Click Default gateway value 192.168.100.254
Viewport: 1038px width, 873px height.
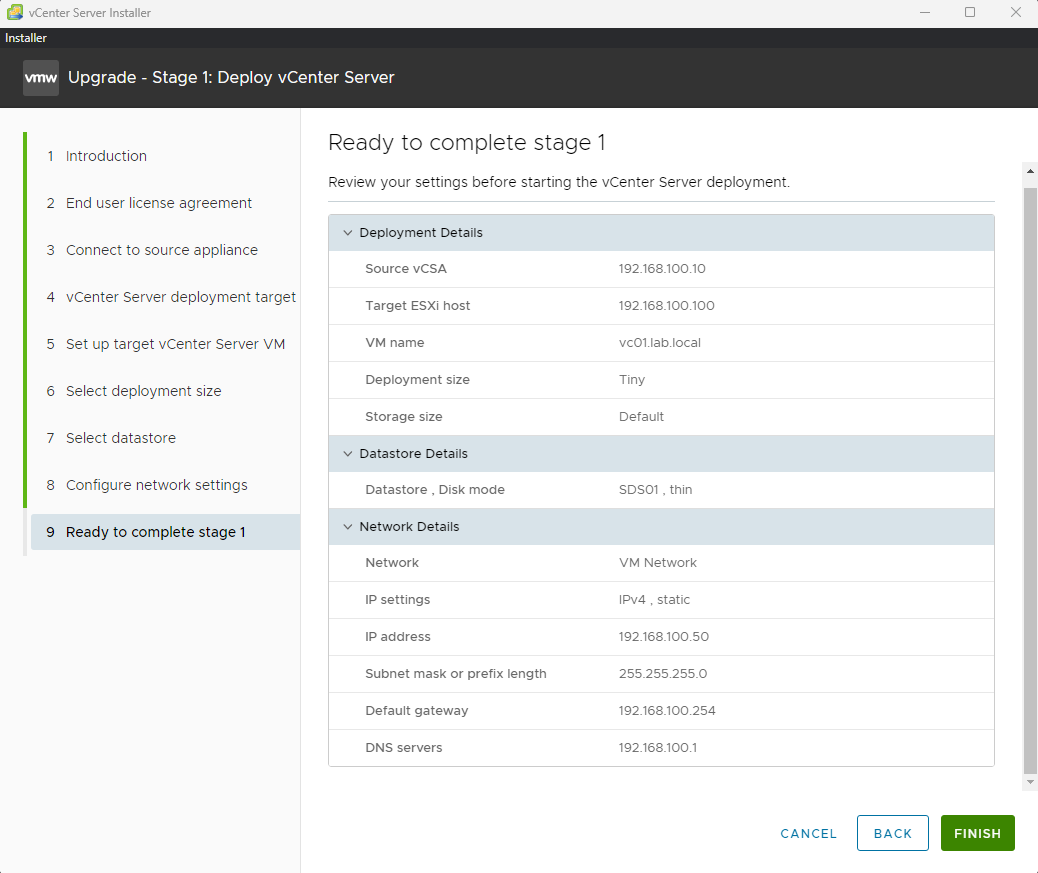pyautogui.click(x=667, y=711)
